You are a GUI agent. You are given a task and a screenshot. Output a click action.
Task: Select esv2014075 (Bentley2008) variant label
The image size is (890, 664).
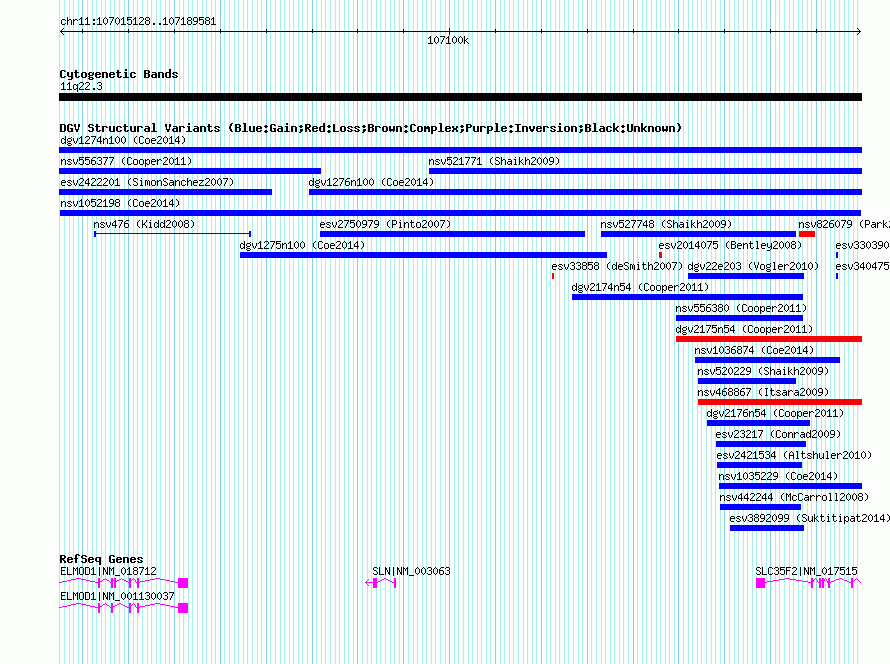pyautogui.click(x=730, y=245)
